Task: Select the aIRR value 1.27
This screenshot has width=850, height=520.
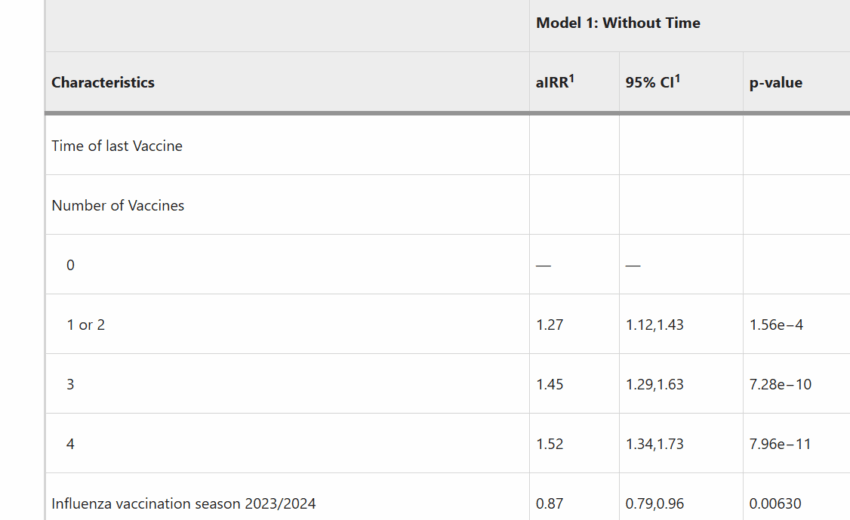Action: (550, 325)
